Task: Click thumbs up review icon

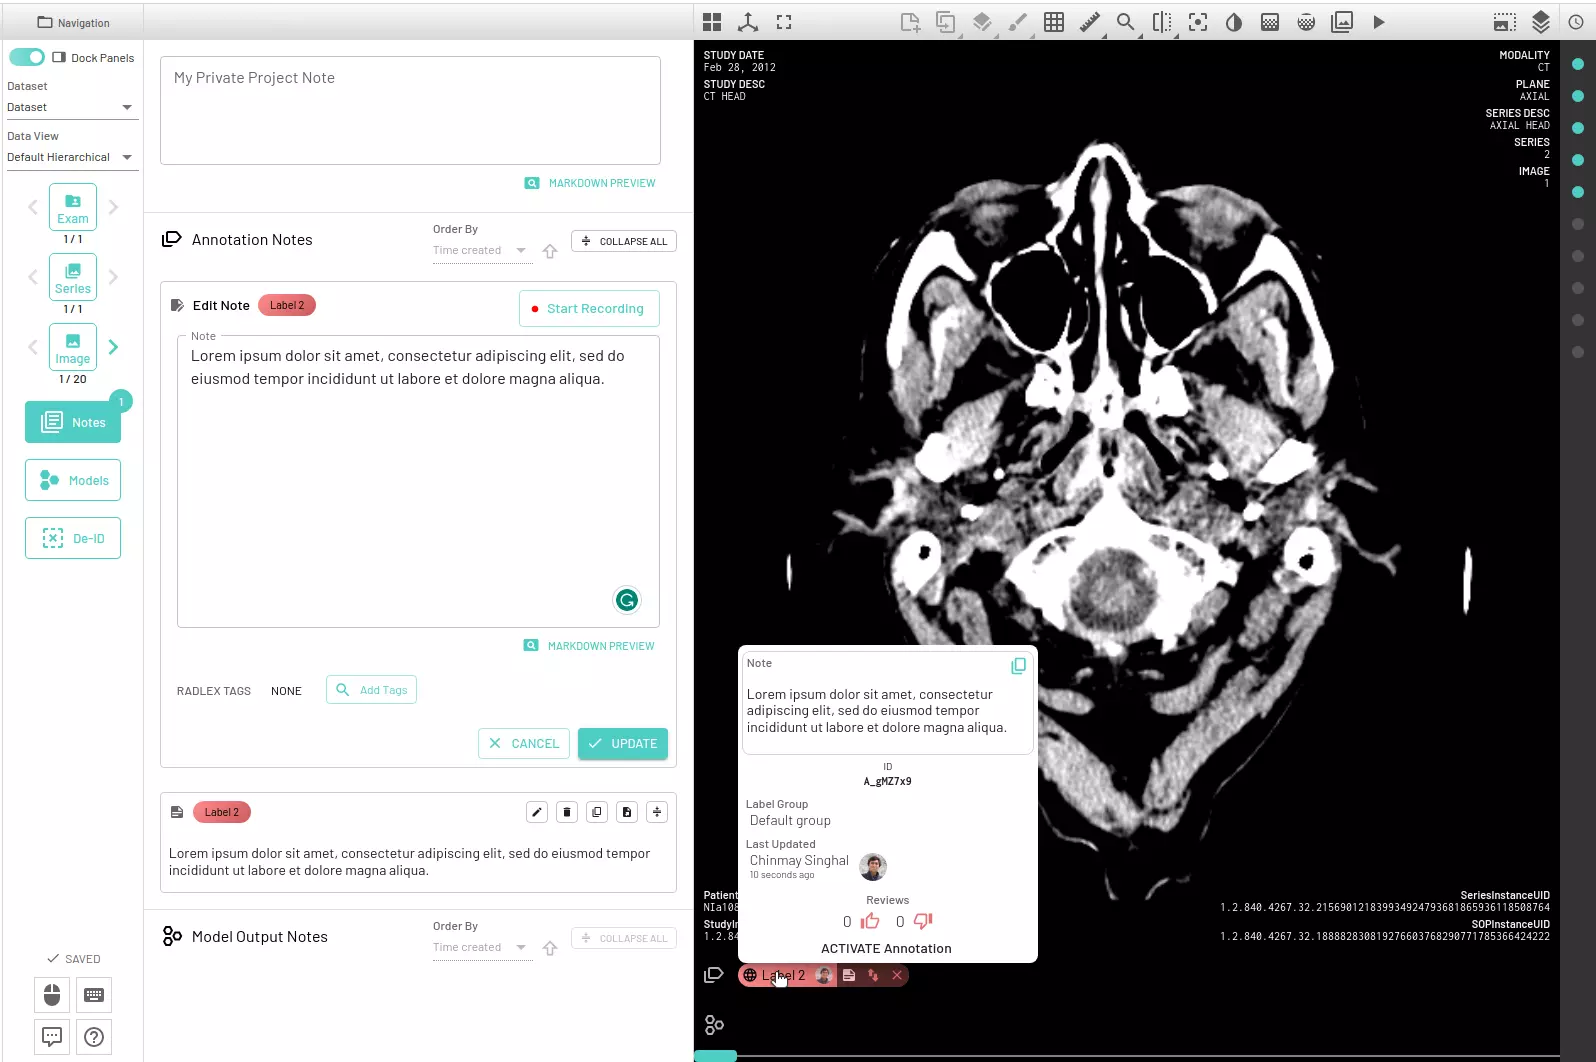Action: 870,921
